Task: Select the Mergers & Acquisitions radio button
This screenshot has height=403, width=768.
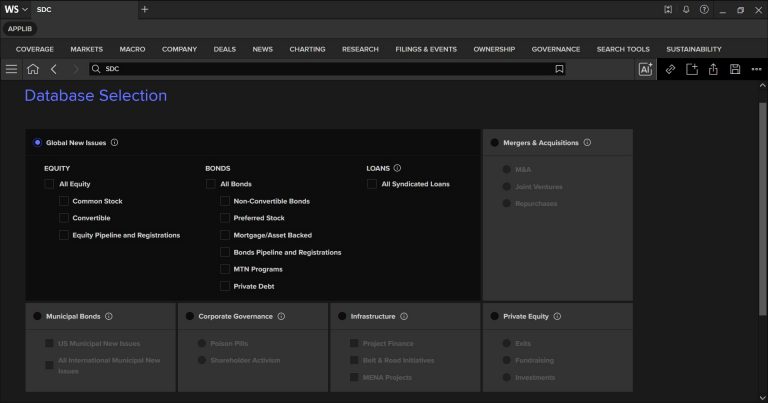Action: 495,143
